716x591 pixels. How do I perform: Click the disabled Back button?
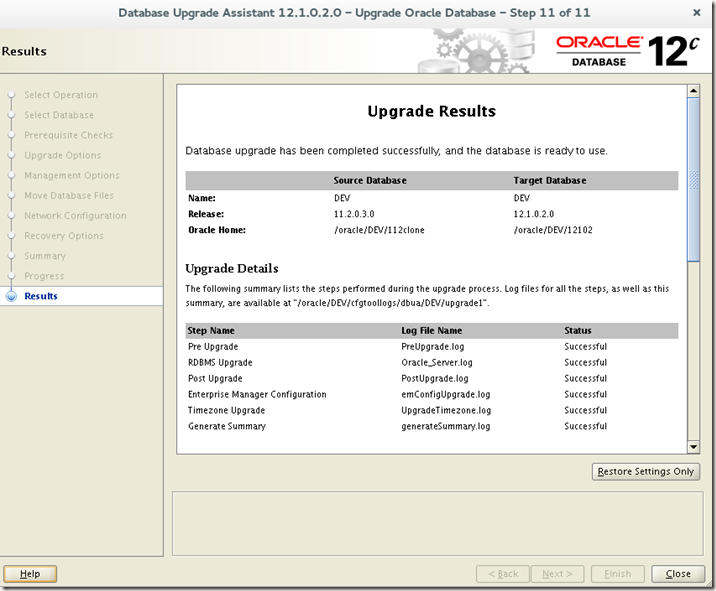tap(503, 574)
